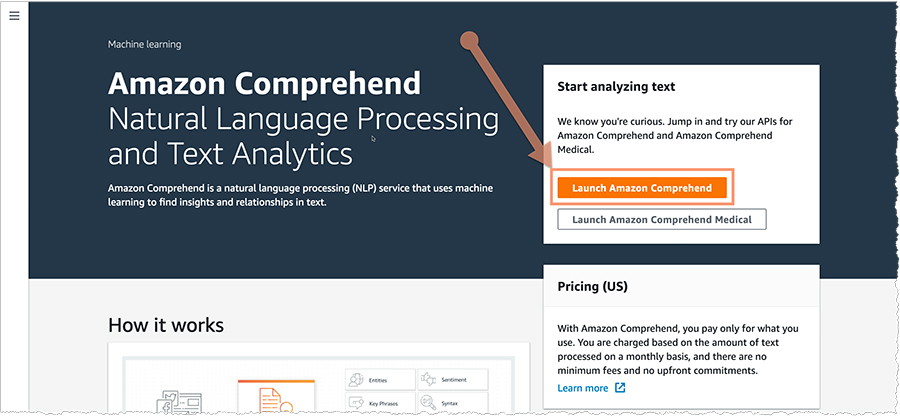
Task: Select the Key Phrases box in the diagram
Action: pyautogui.click(x=381, y=403)
